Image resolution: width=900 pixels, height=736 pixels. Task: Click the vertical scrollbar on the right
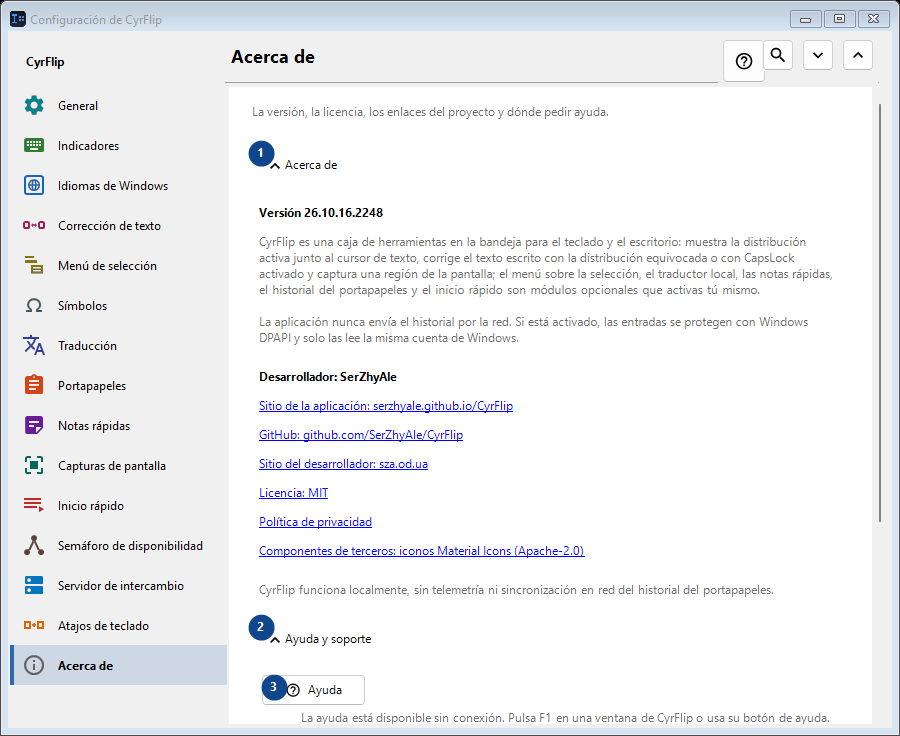click(x=880, y=313)
